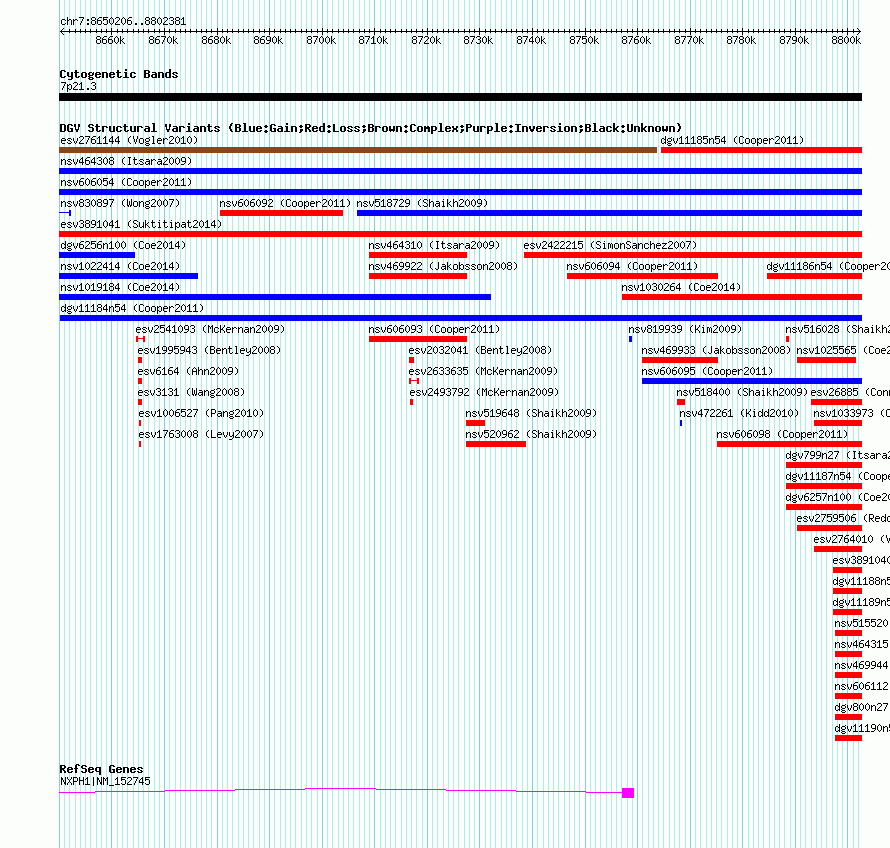Open variant esv2493792 (McKernan2009)
The height and width of the screenshot is (848, 890).
point(412,402)
